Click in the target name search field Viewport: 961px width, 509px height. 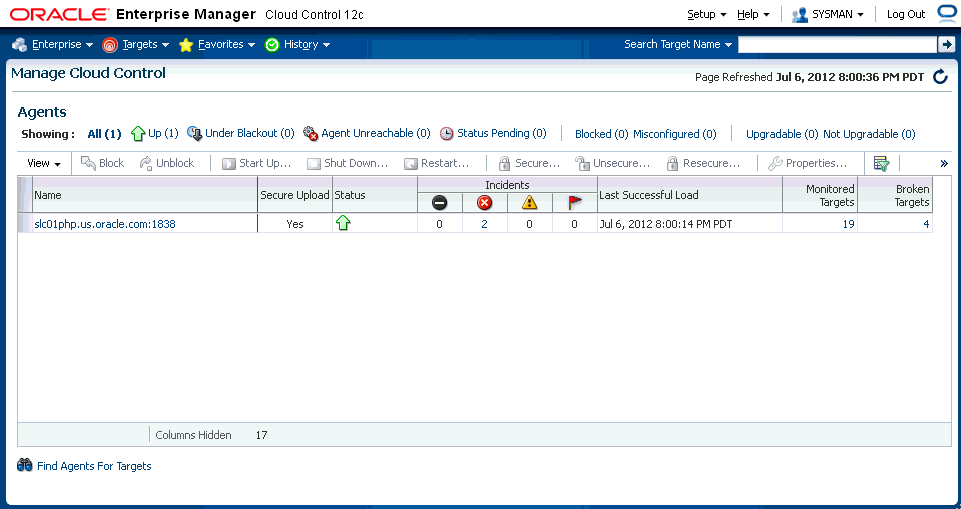click(837, 44)
